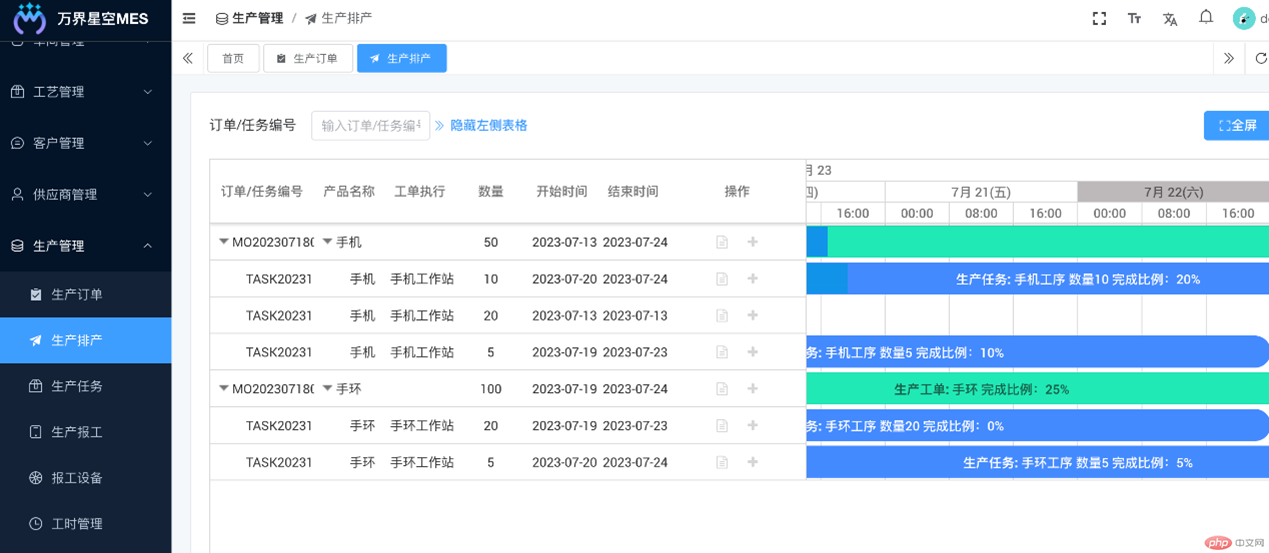Click quantity cell 100 in 手环 row
The image size is (1269, 553).
point(491,389)
